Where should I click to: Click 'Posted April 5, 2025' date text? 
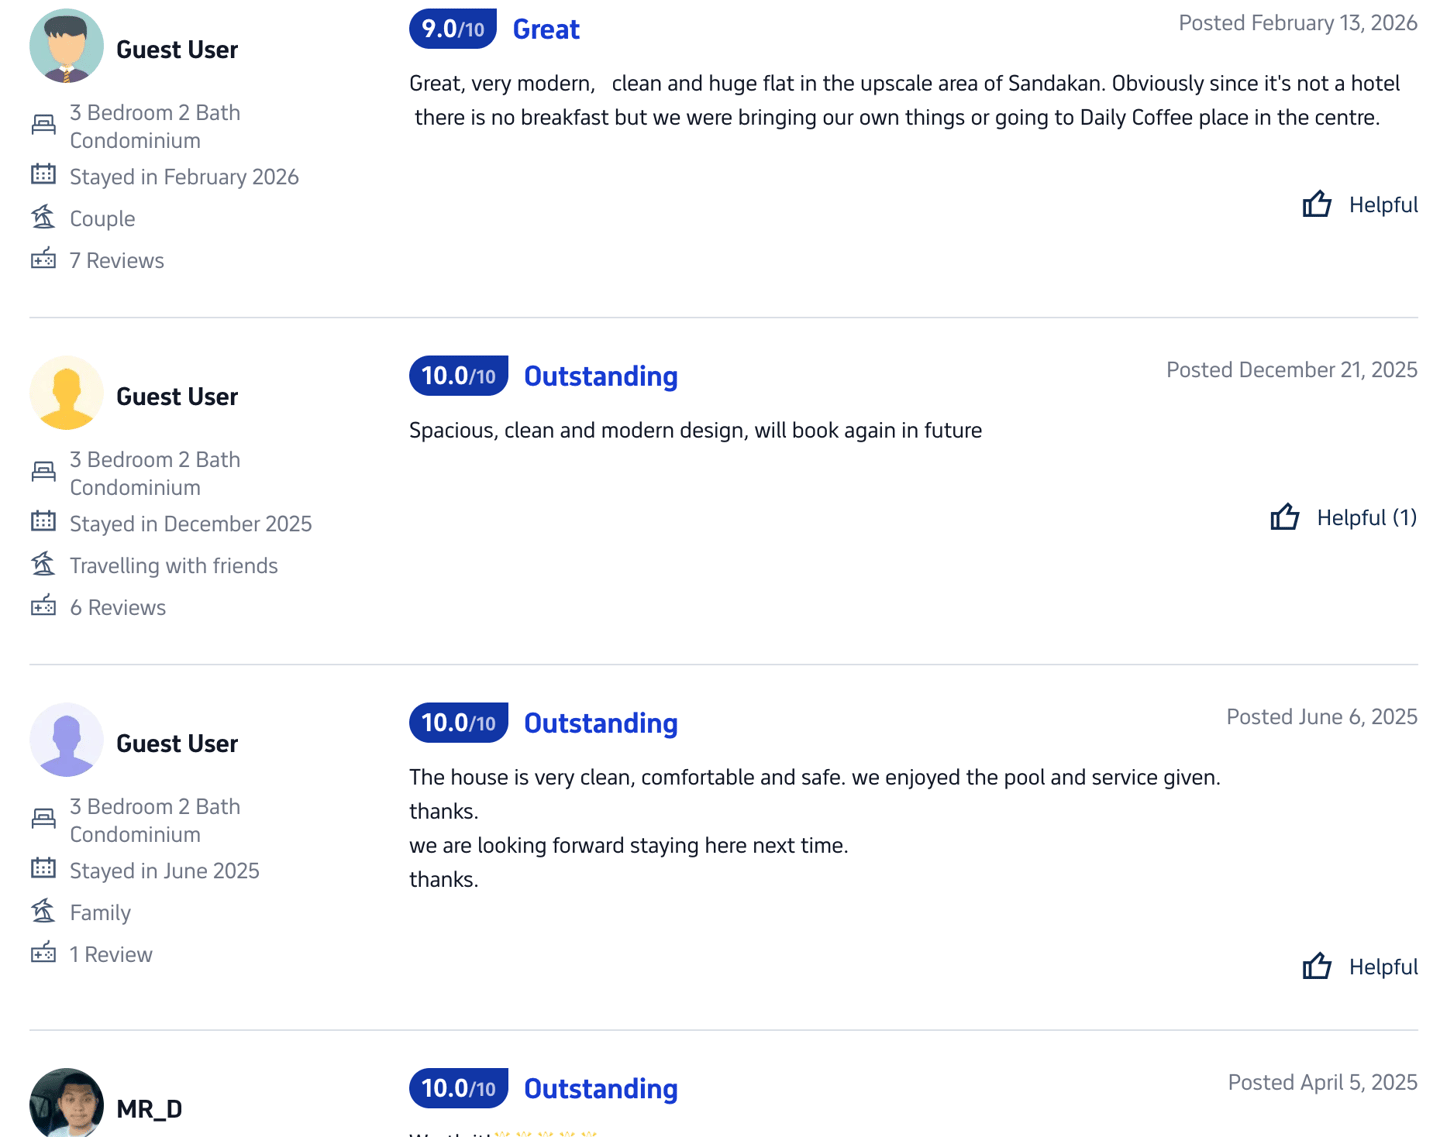[1322, 1082]
